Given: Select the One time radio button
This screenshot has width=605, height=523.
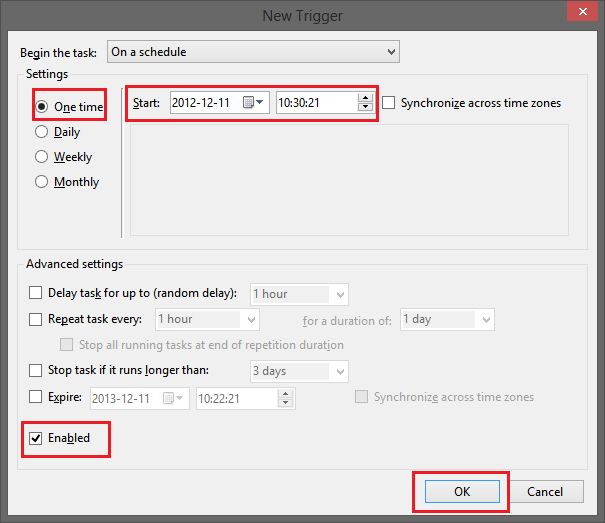Looking at the screenshot, I should pyautogui.click(x=42, y=106).
